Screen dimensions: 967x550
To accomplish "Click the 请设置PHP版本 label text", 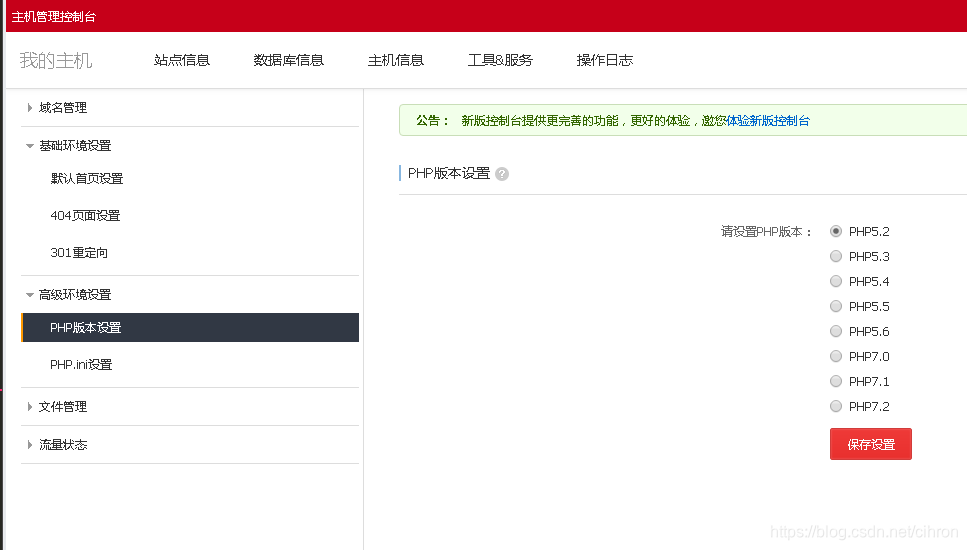I will coord(766,232).
